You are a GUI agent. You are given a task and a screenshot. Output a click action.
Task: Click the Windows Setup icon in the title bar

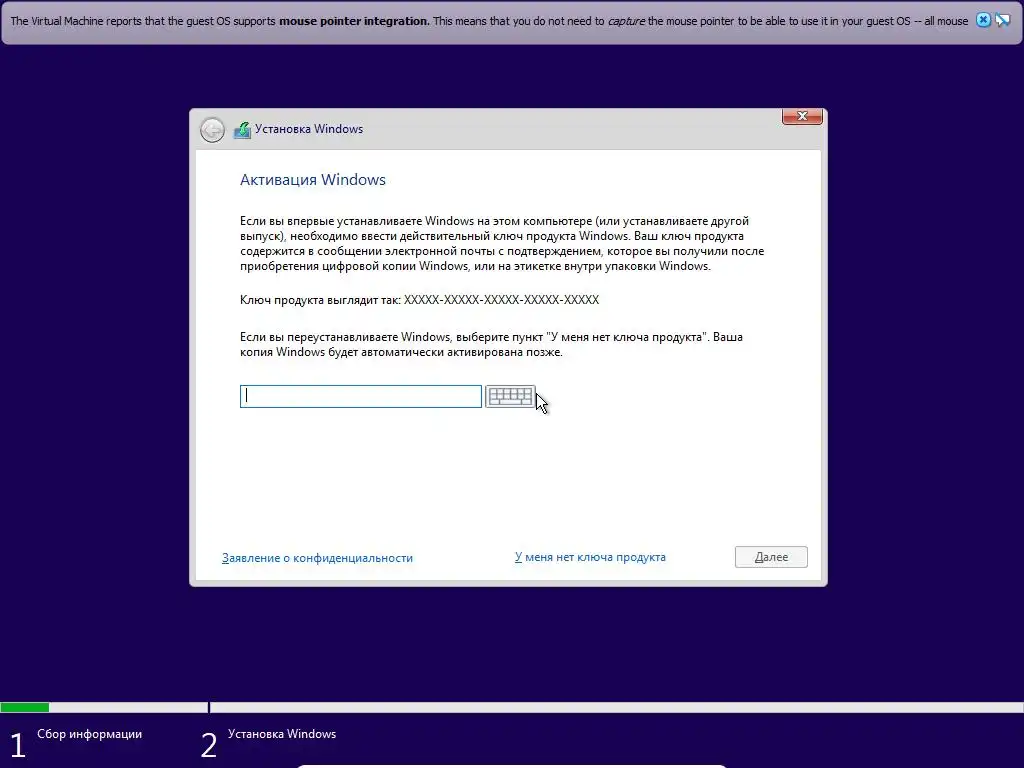coord(242,129)
